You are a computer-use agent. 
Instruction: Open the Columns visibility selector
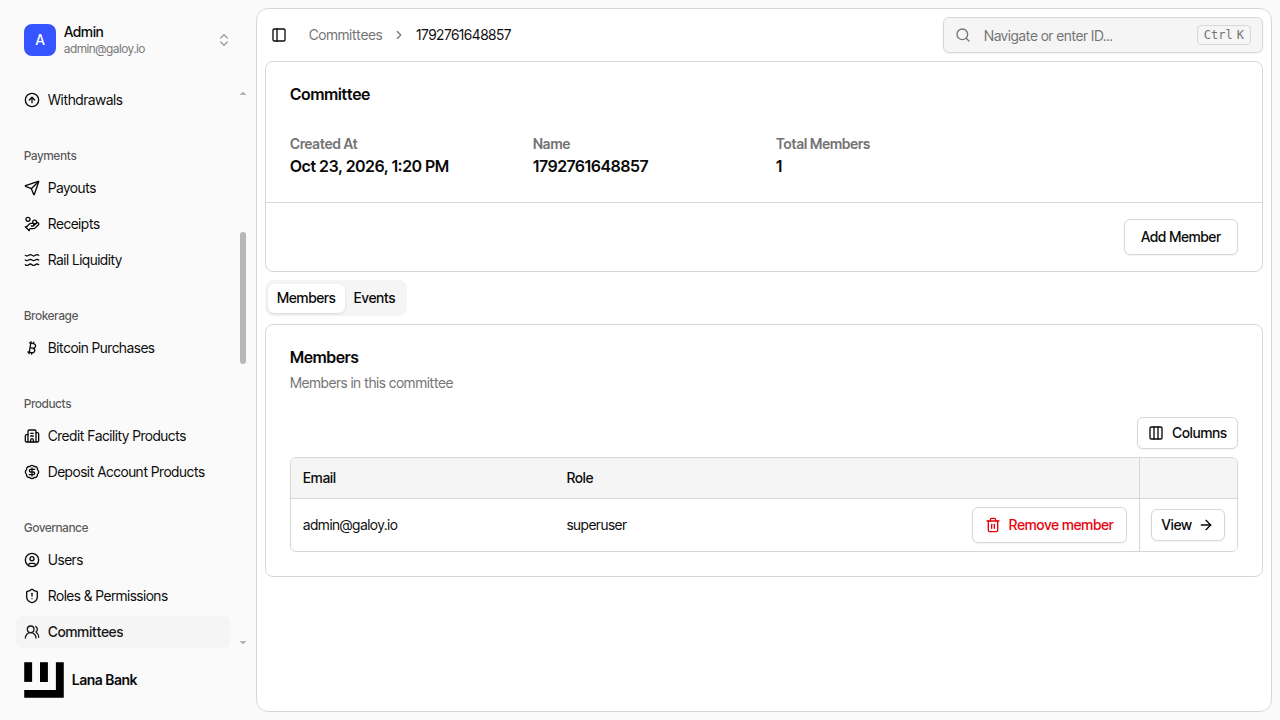tap(1187, 433)
